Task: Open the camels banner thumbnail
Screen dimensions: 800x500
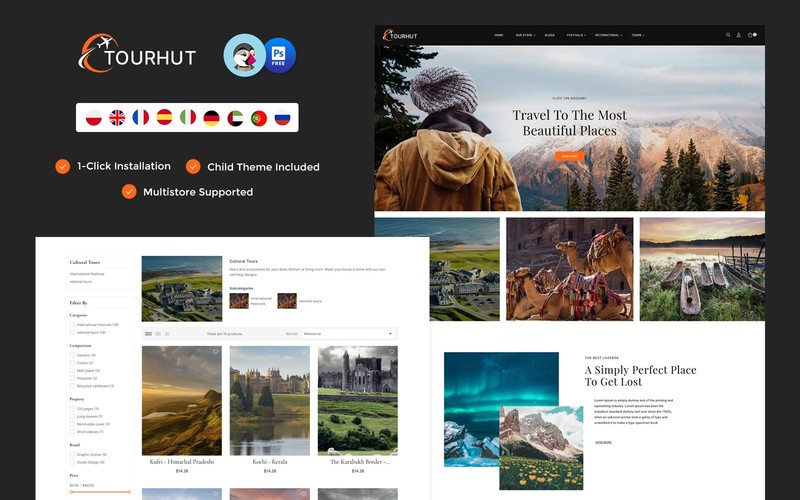Action: [569, 269]
